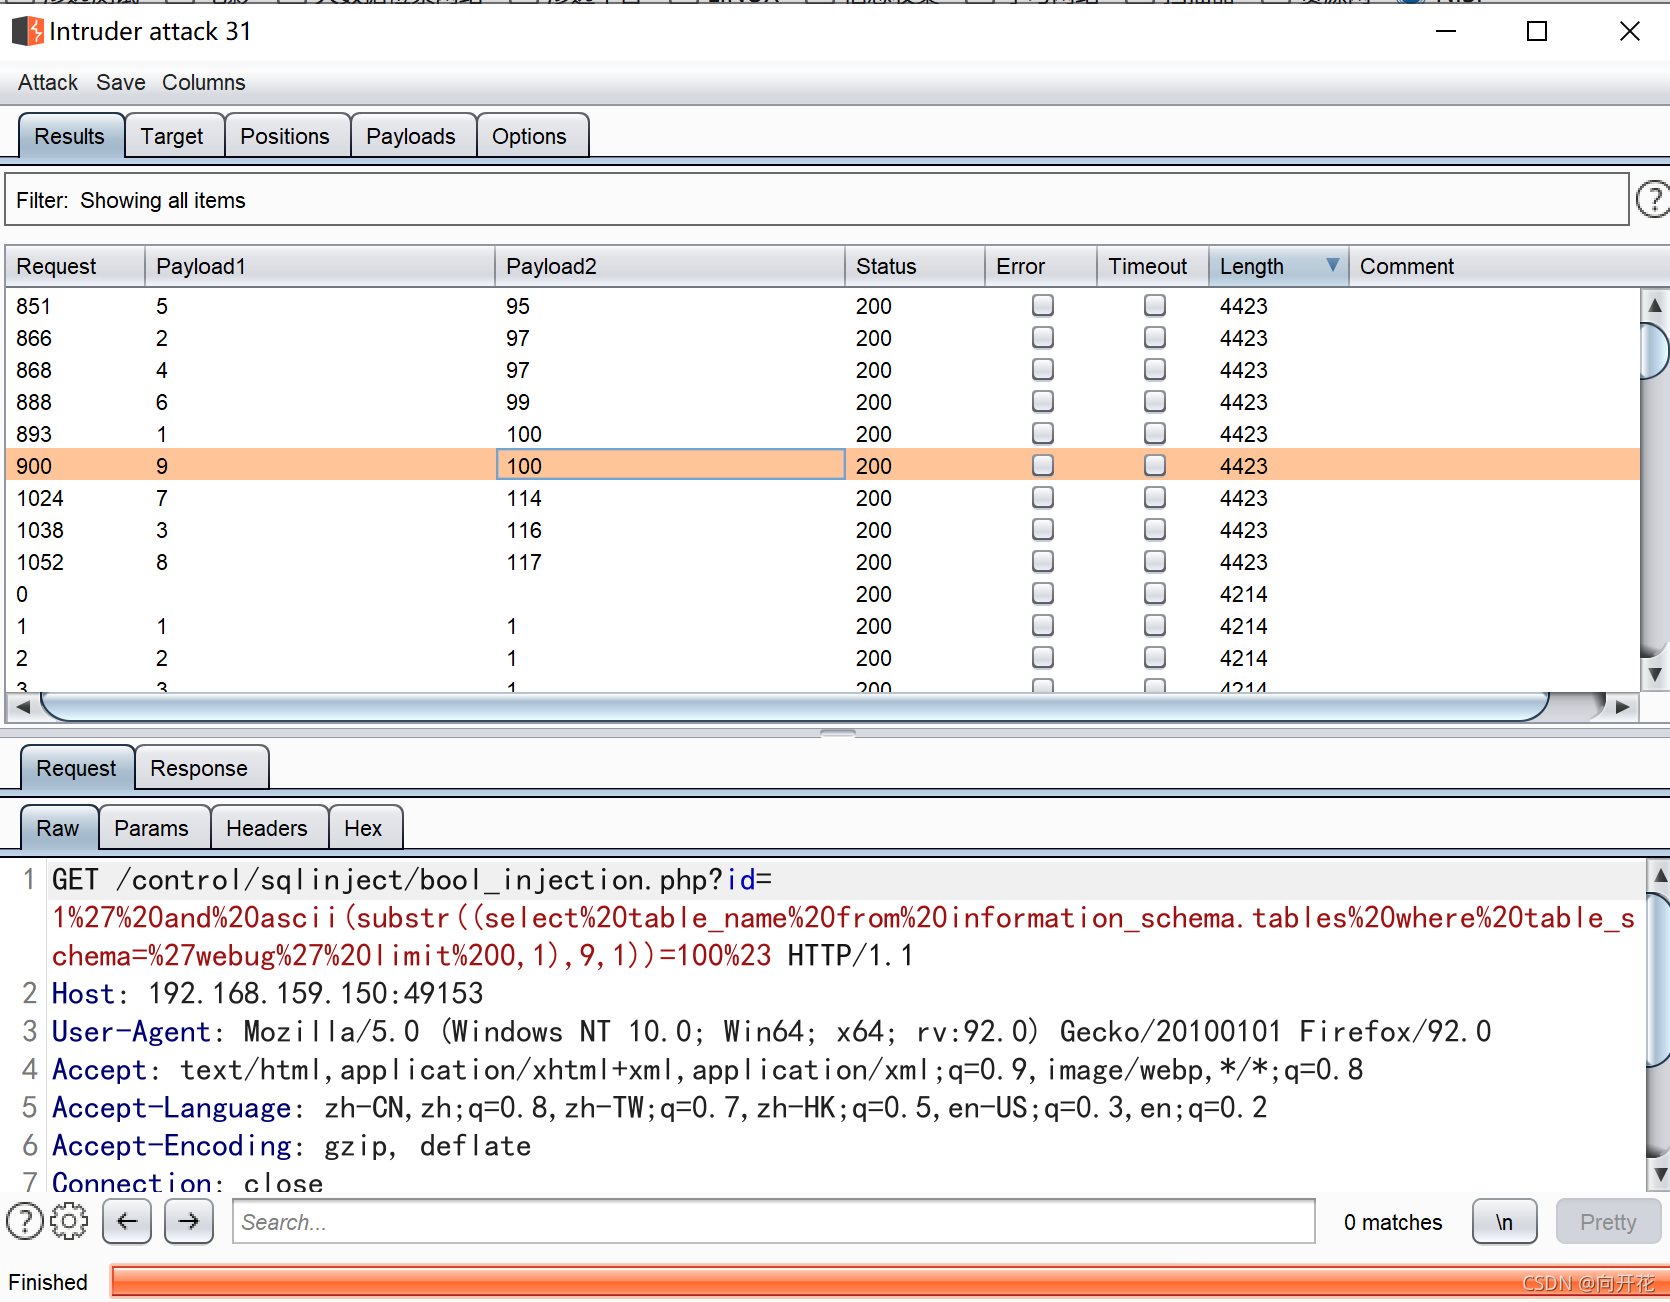Click Payload2 cell 117 in request 1052
This screenshot has height=1302, width=1670.
670,561
